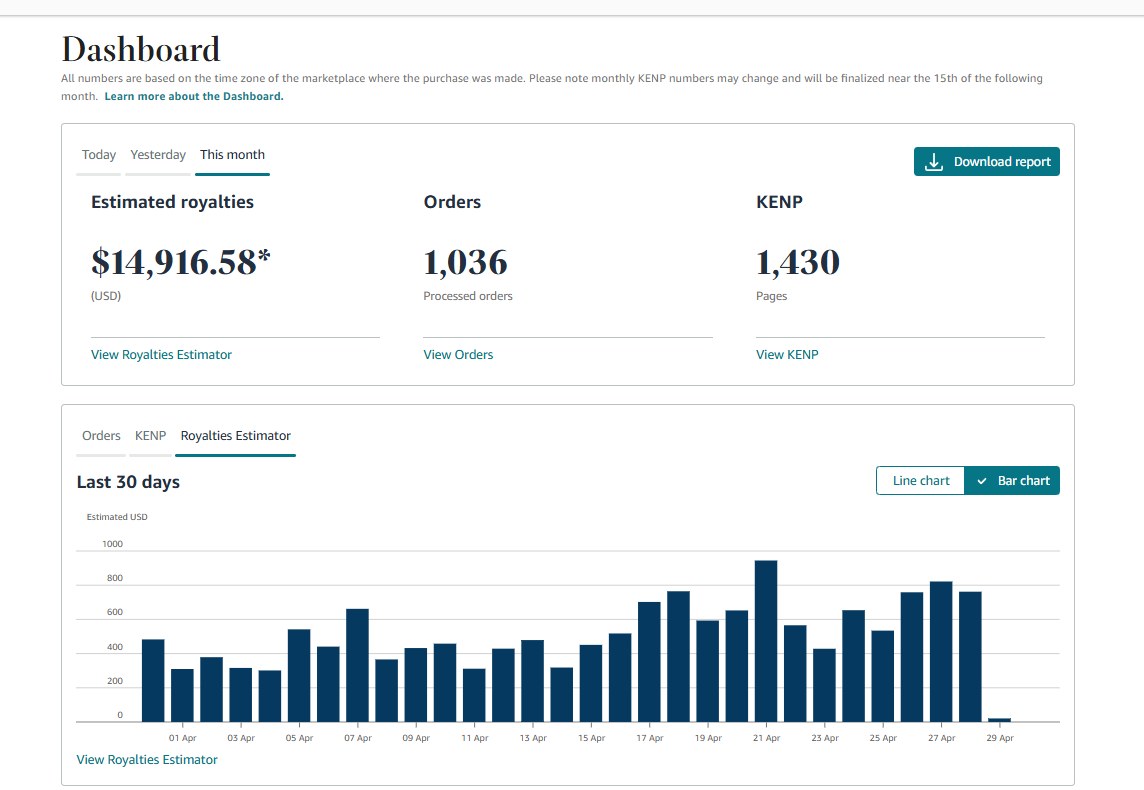The image size is (1144, 790).
Task: Click the Download report button label
Action: click(1002, 162)
